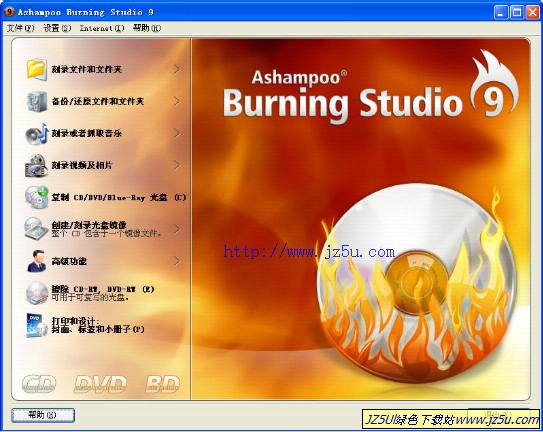The height and width of the screenshot is (432, 543).
Task: Select 备份/还原文件和文件夹 option
Action: point(98,101)
